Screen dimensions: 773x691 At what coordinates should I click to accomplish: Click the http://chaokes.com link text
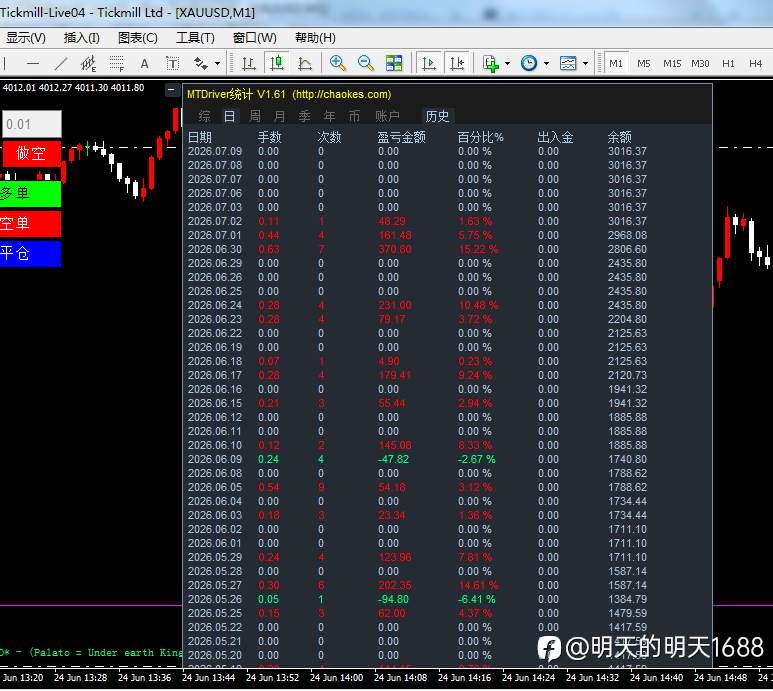coord(342,94)
